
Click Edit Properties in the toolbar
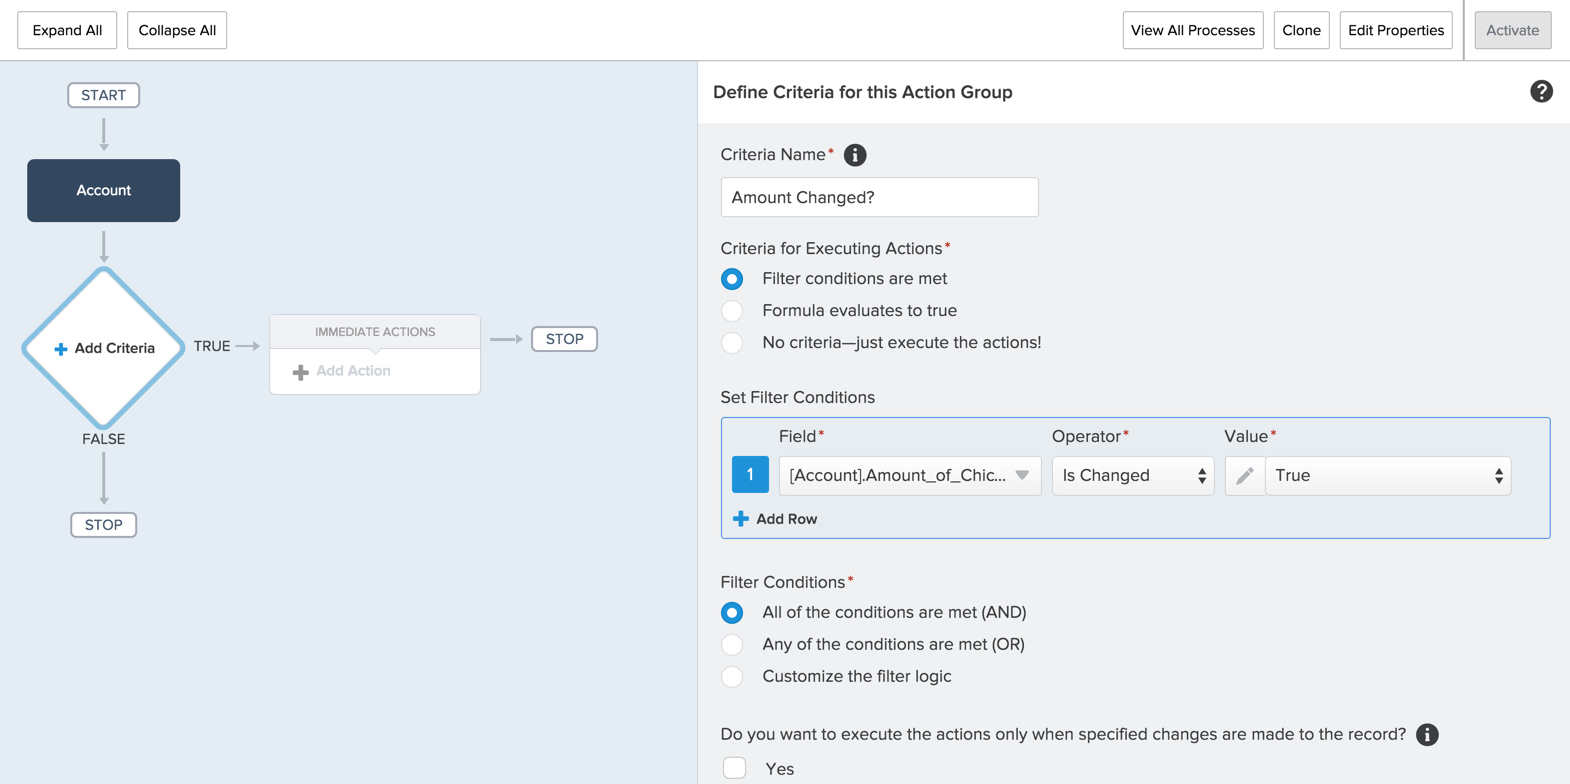tap(1395, 30)
